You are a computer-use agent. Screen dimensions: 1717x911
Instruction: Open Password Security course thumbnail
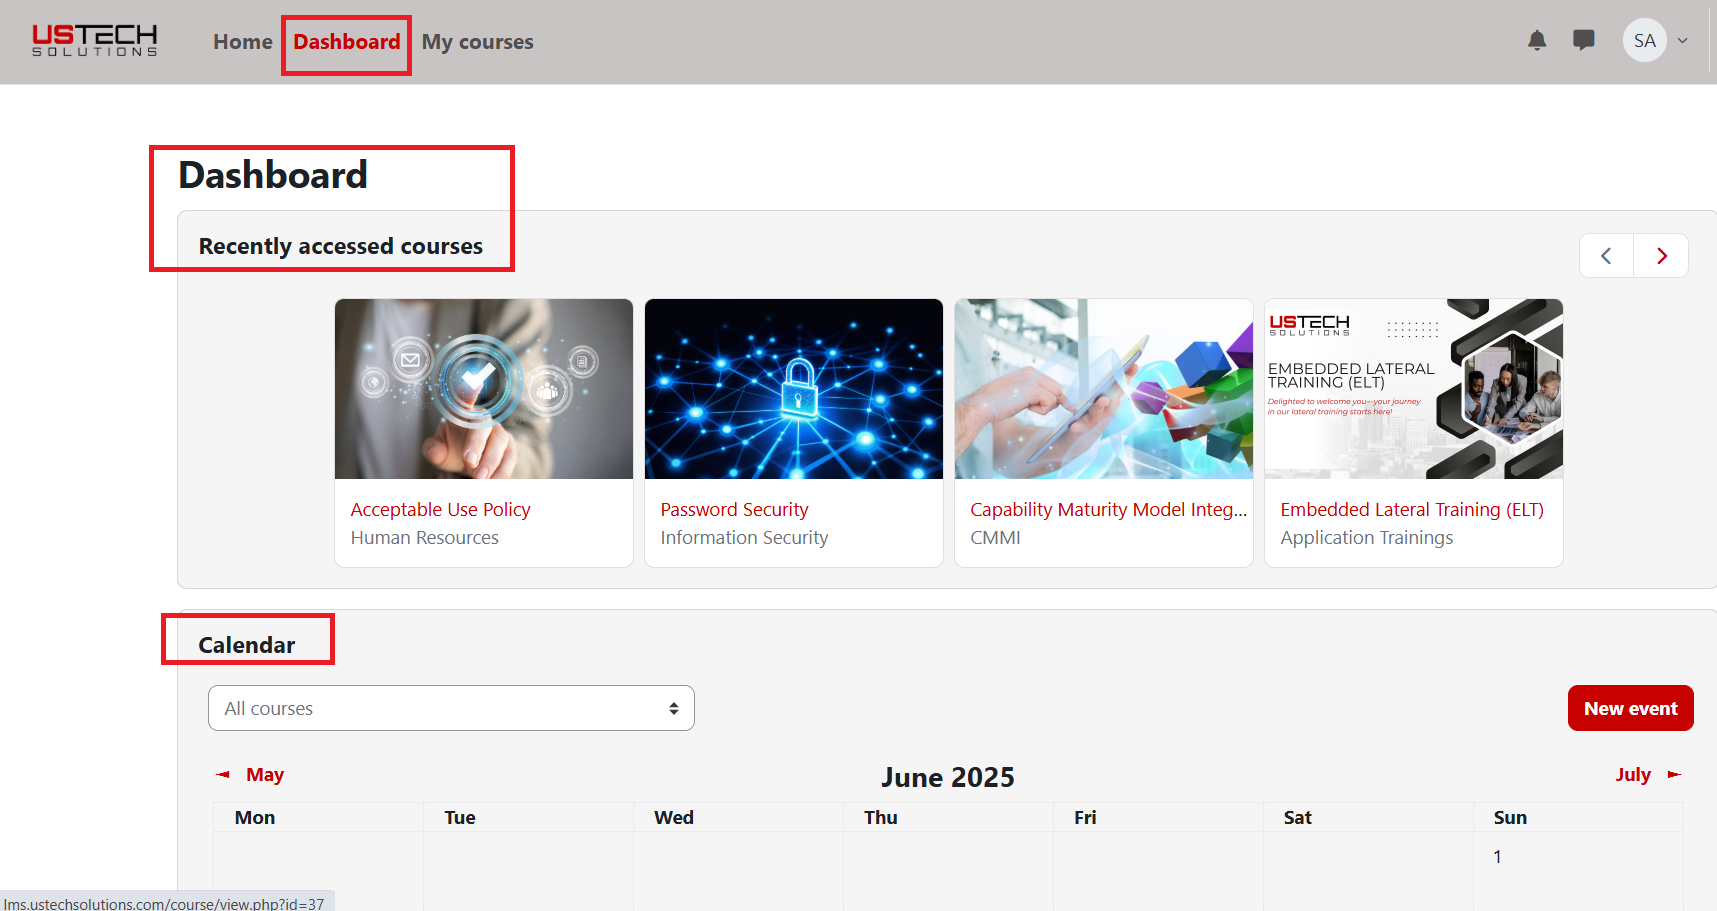coord(794,389)
